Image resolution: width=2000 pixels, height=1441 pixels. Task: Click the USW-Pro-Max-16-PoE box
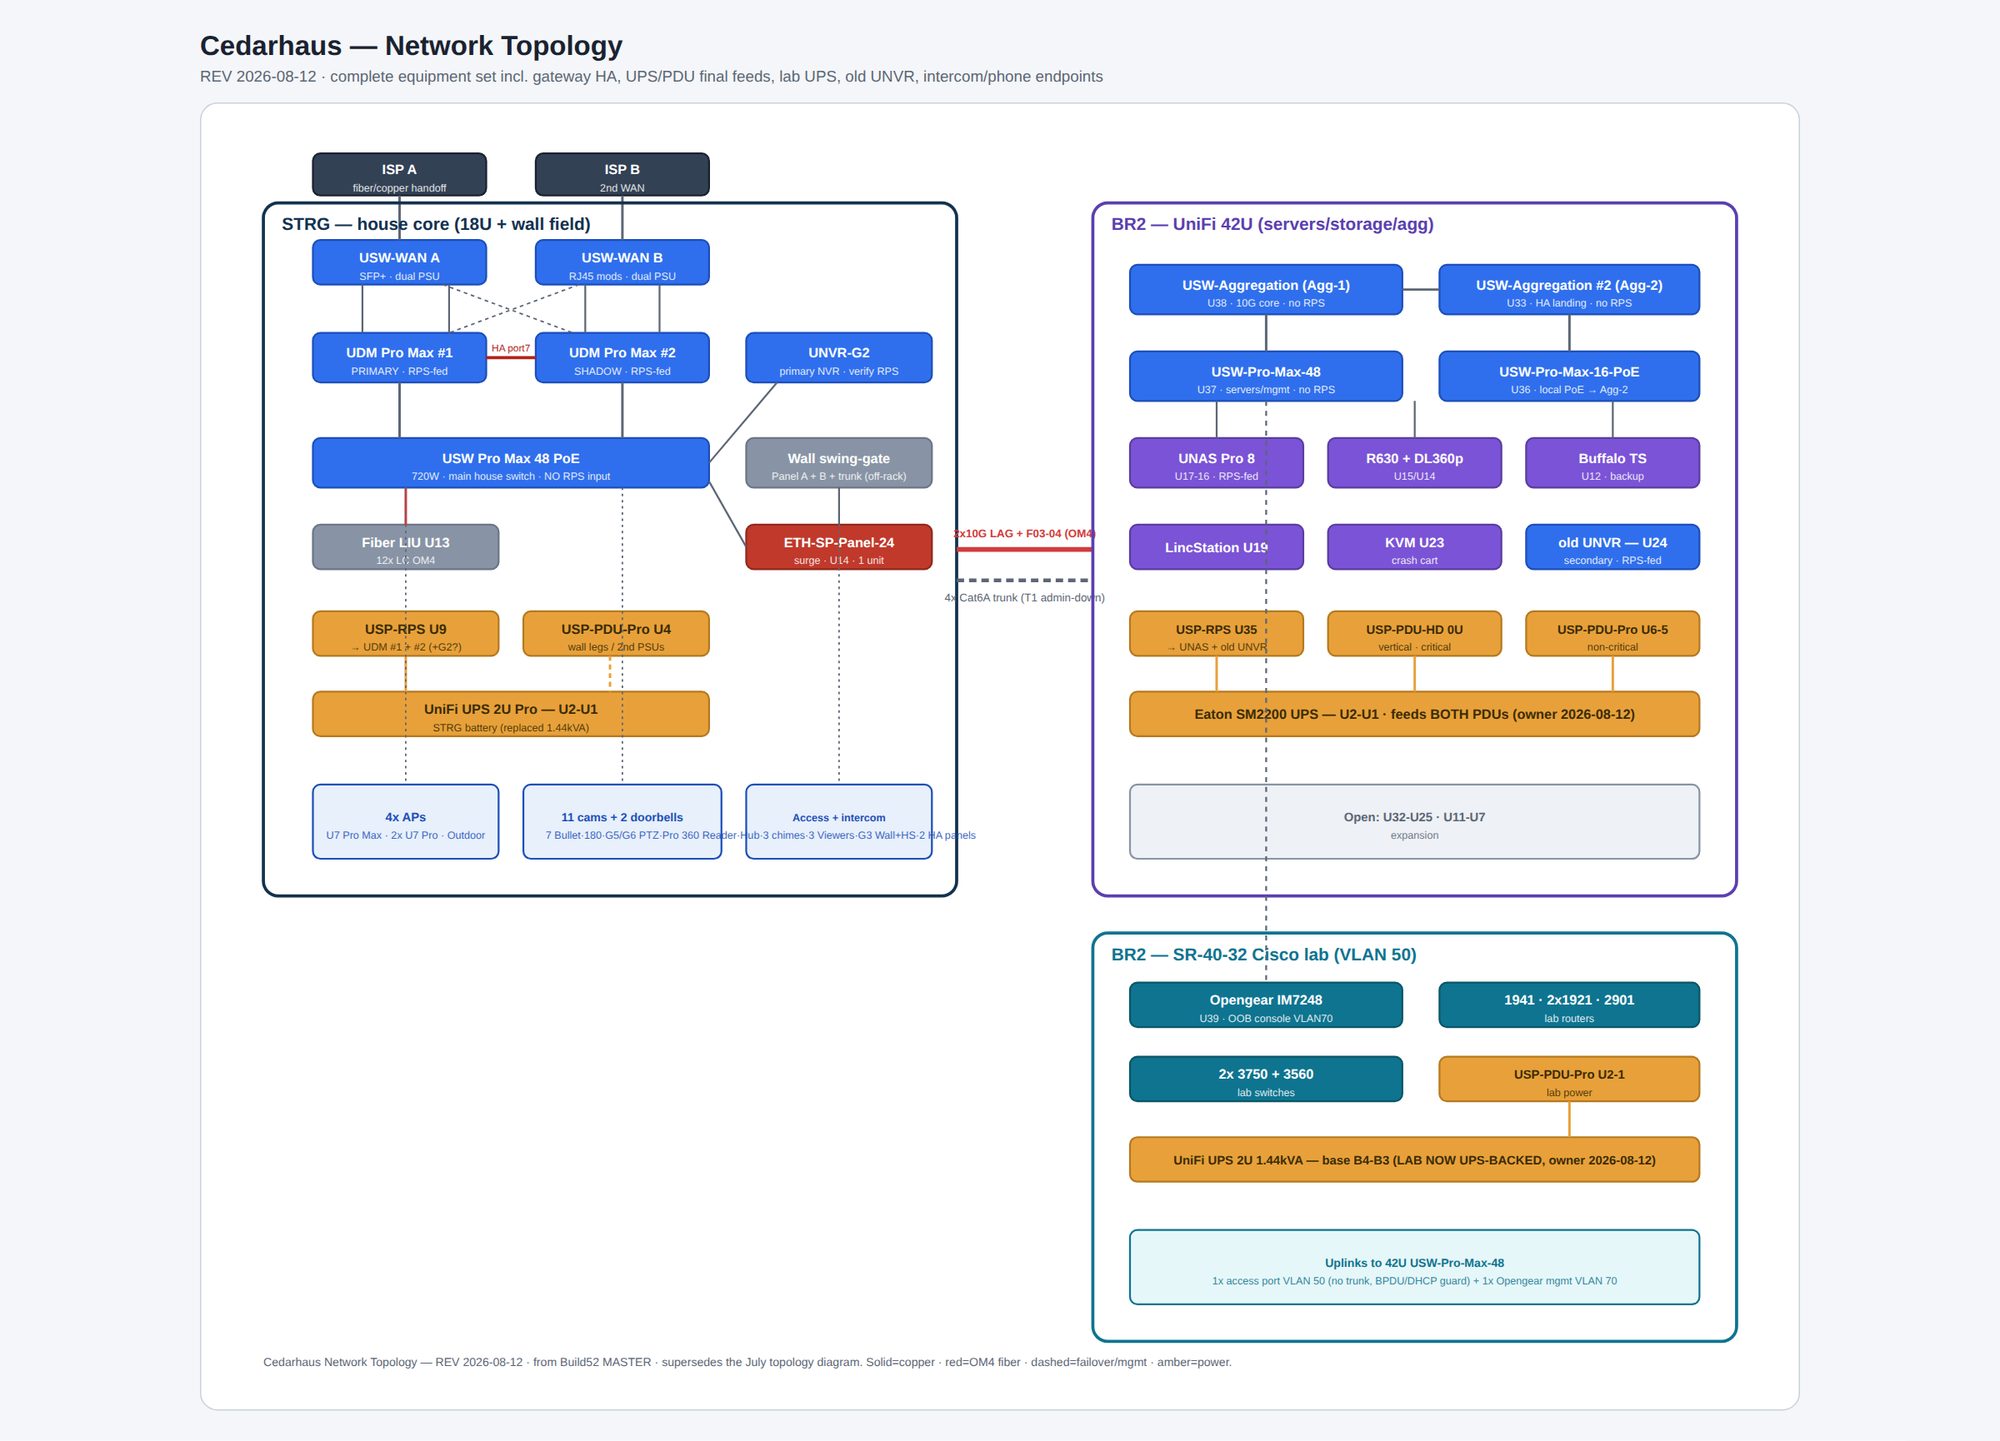click(1569, 376)
